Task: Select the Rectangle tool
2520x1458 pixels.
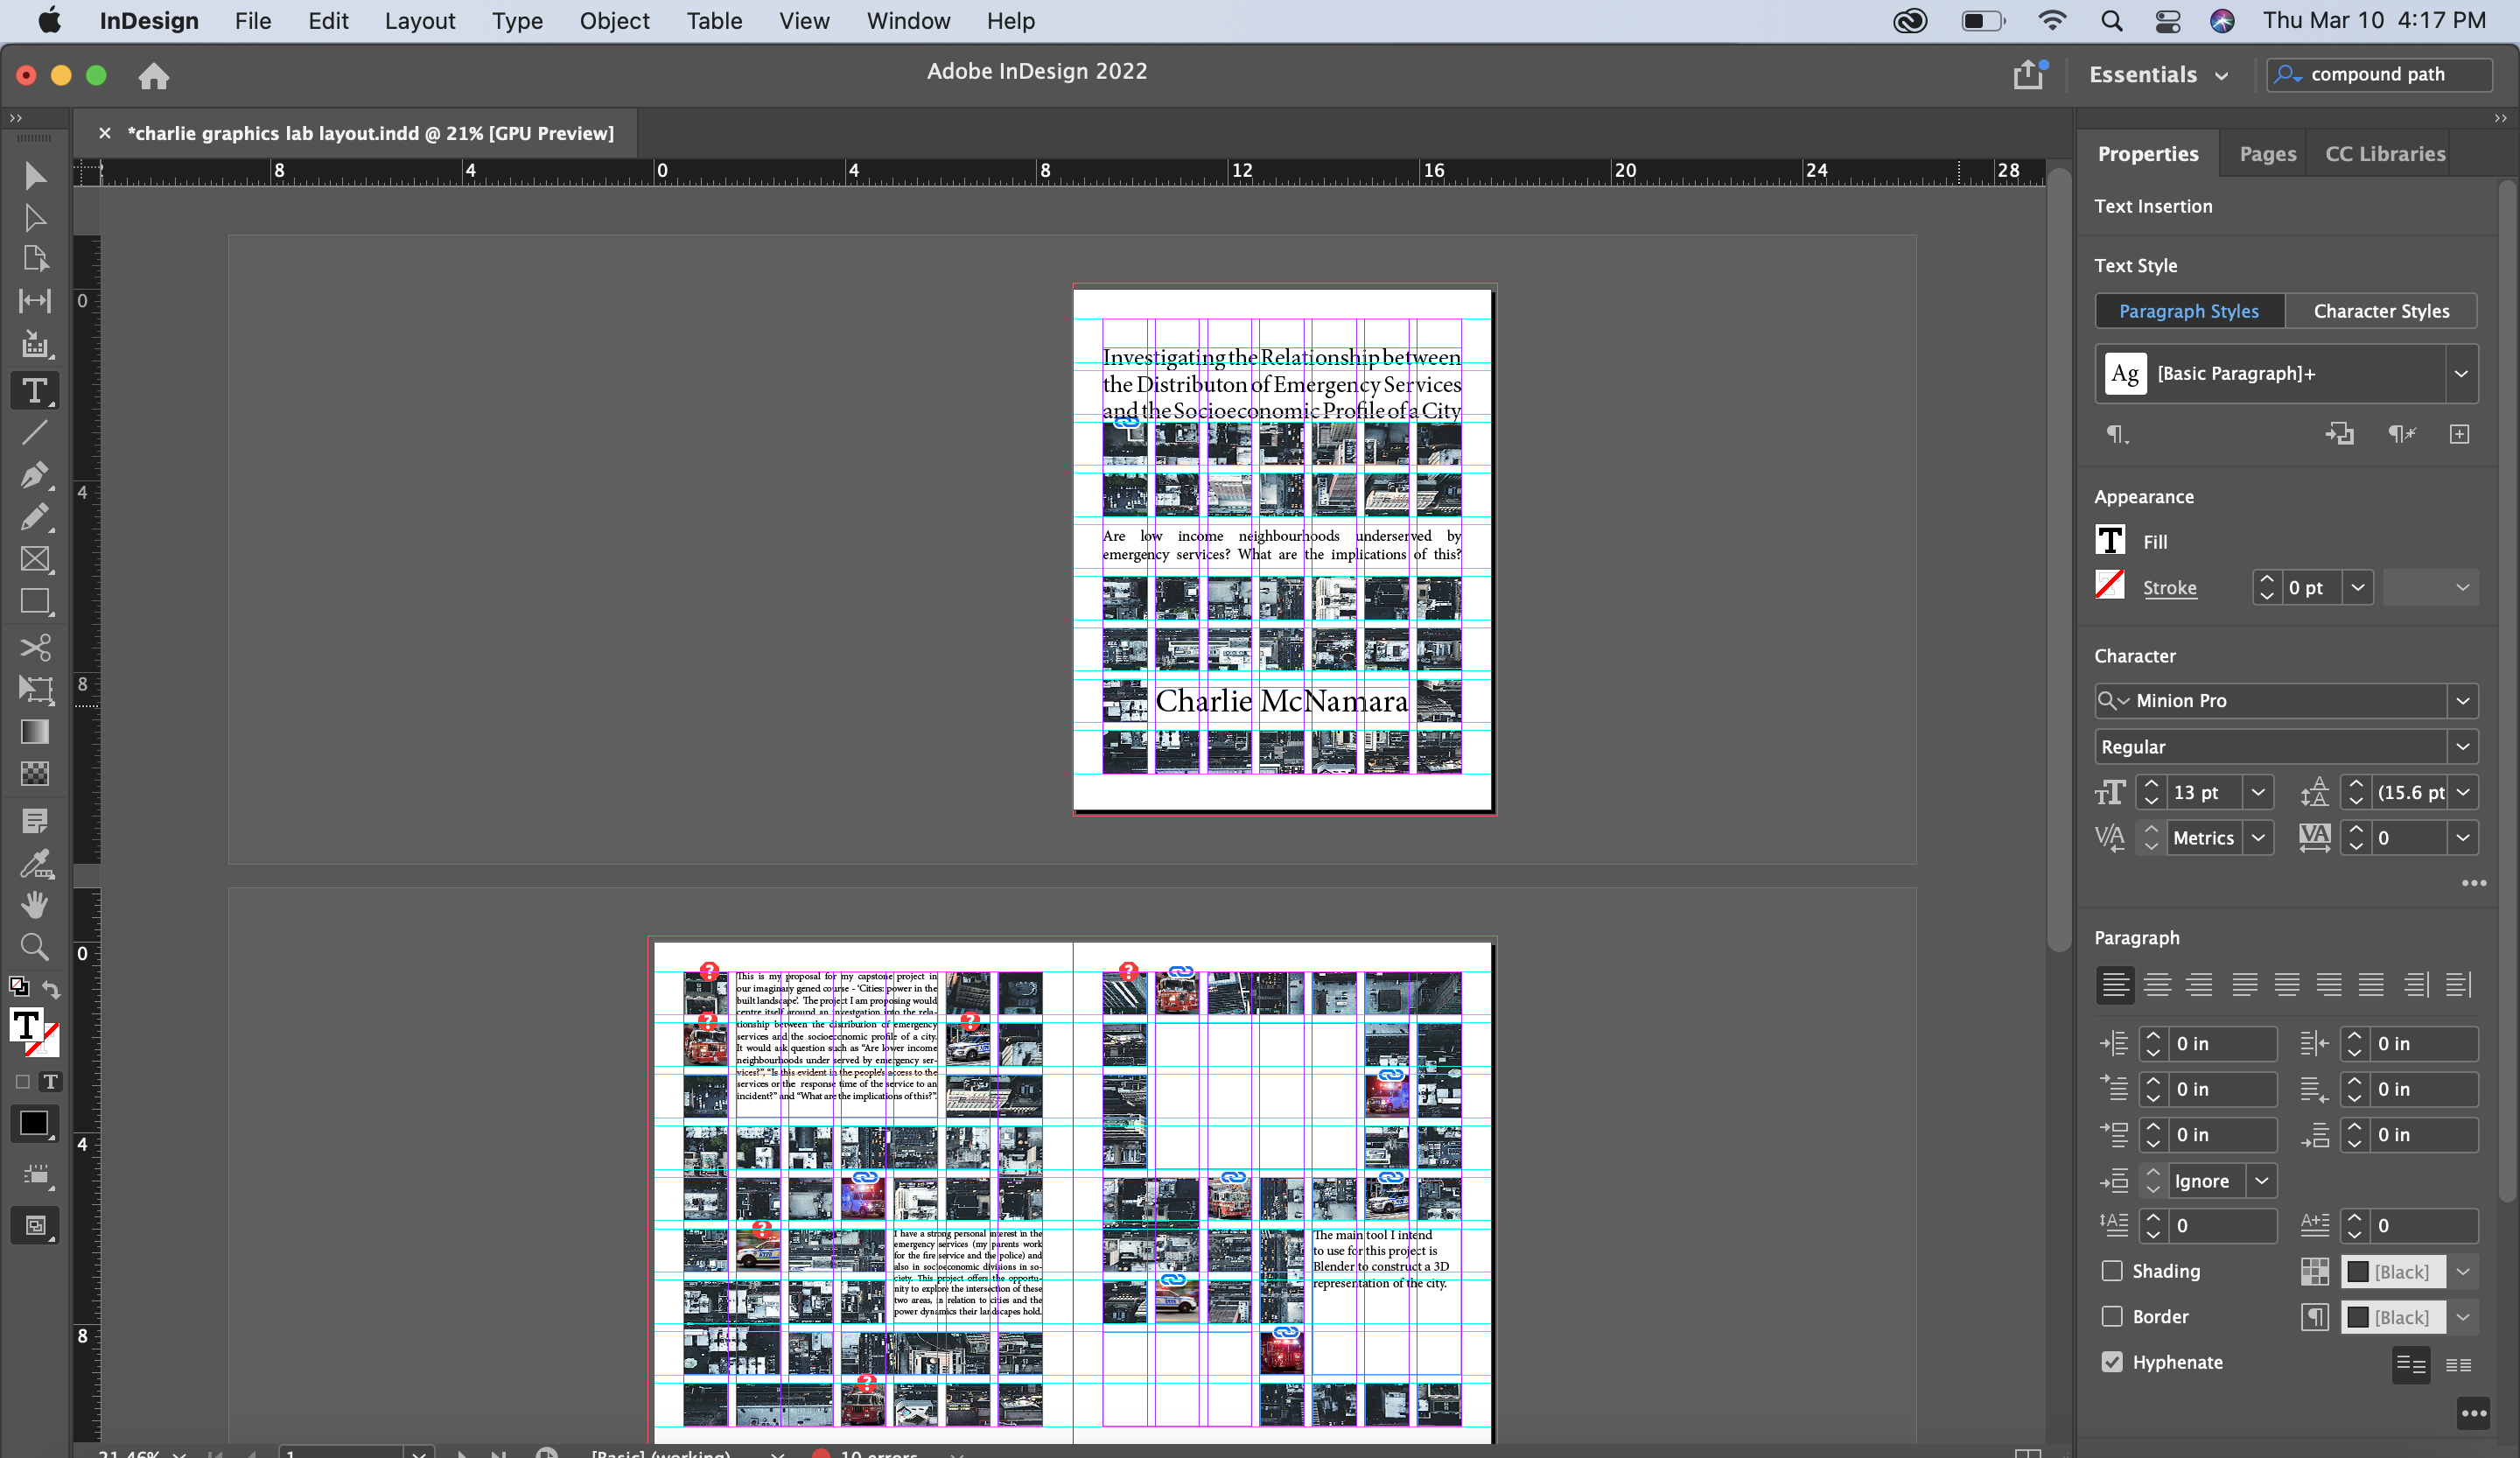Action: click(x=34, y=601)
